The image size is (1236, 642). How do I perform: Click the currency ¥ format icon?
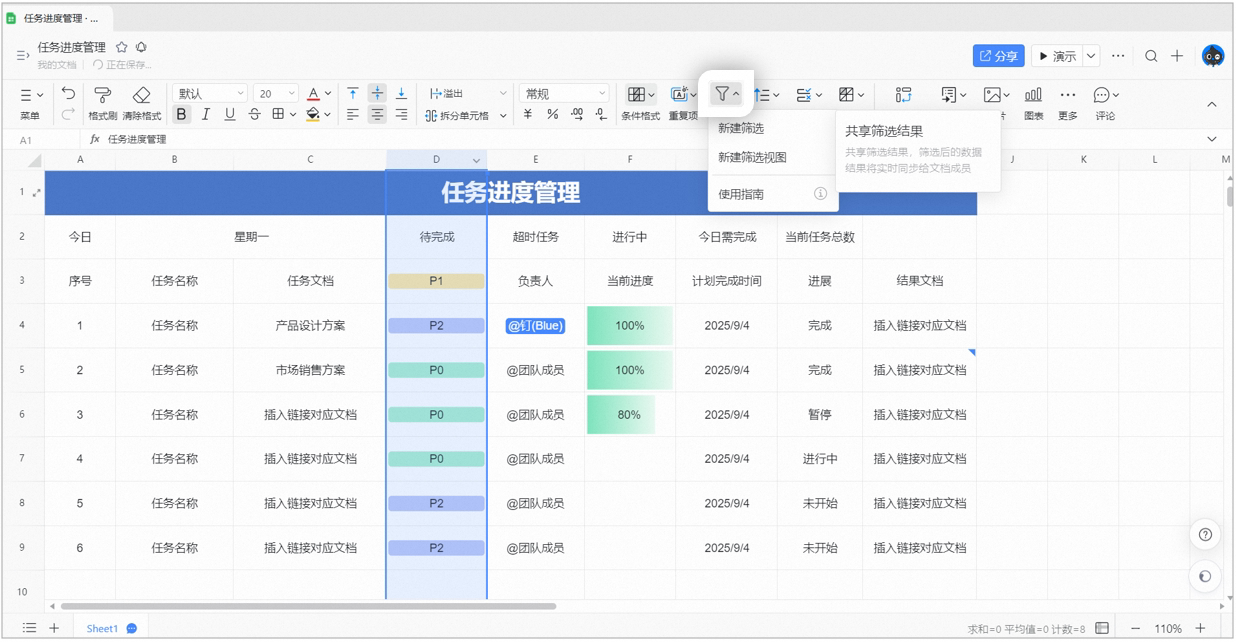[528, 115]
